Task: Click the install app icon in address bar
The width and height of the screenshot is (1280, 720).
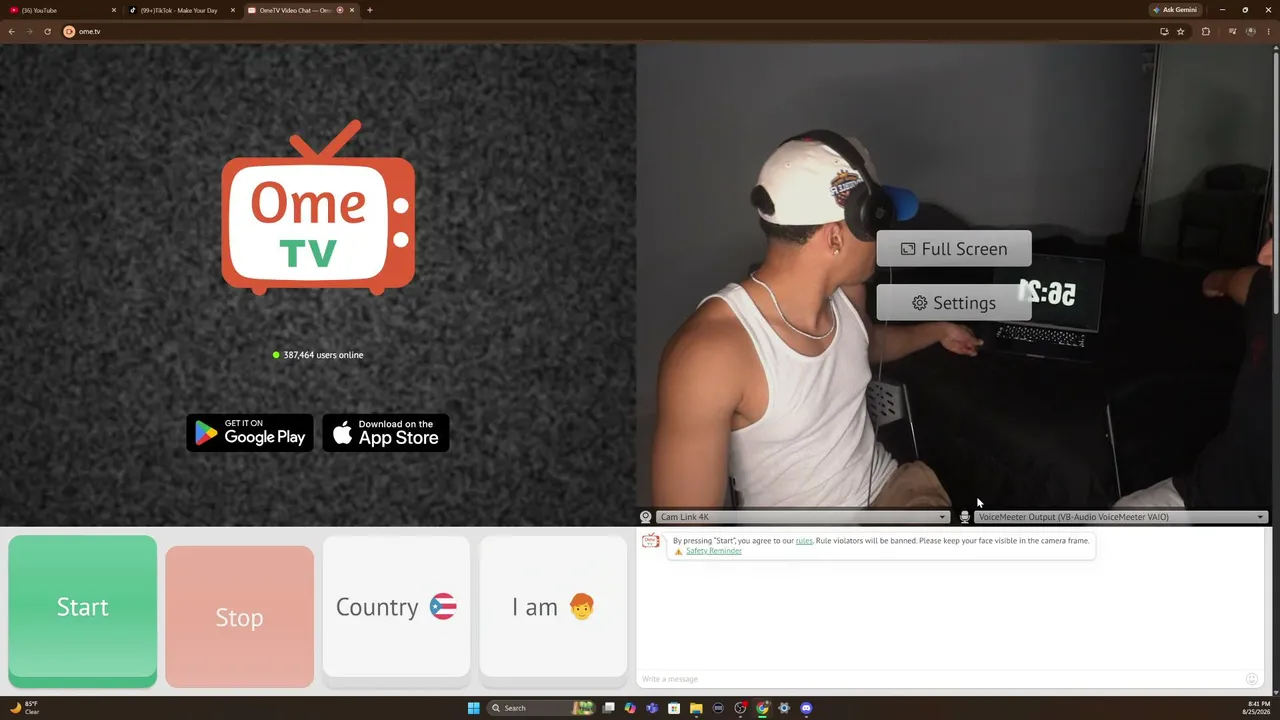Action: coord(1164,31)
